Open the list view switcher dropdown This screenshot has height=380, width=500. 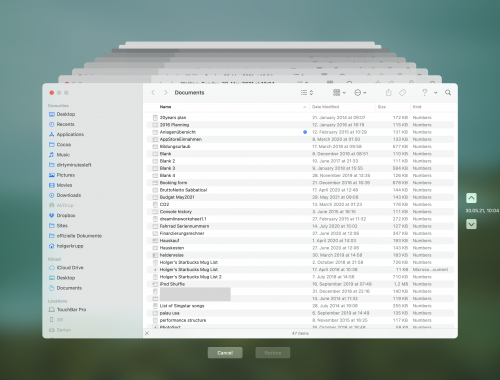click(307, 93)
